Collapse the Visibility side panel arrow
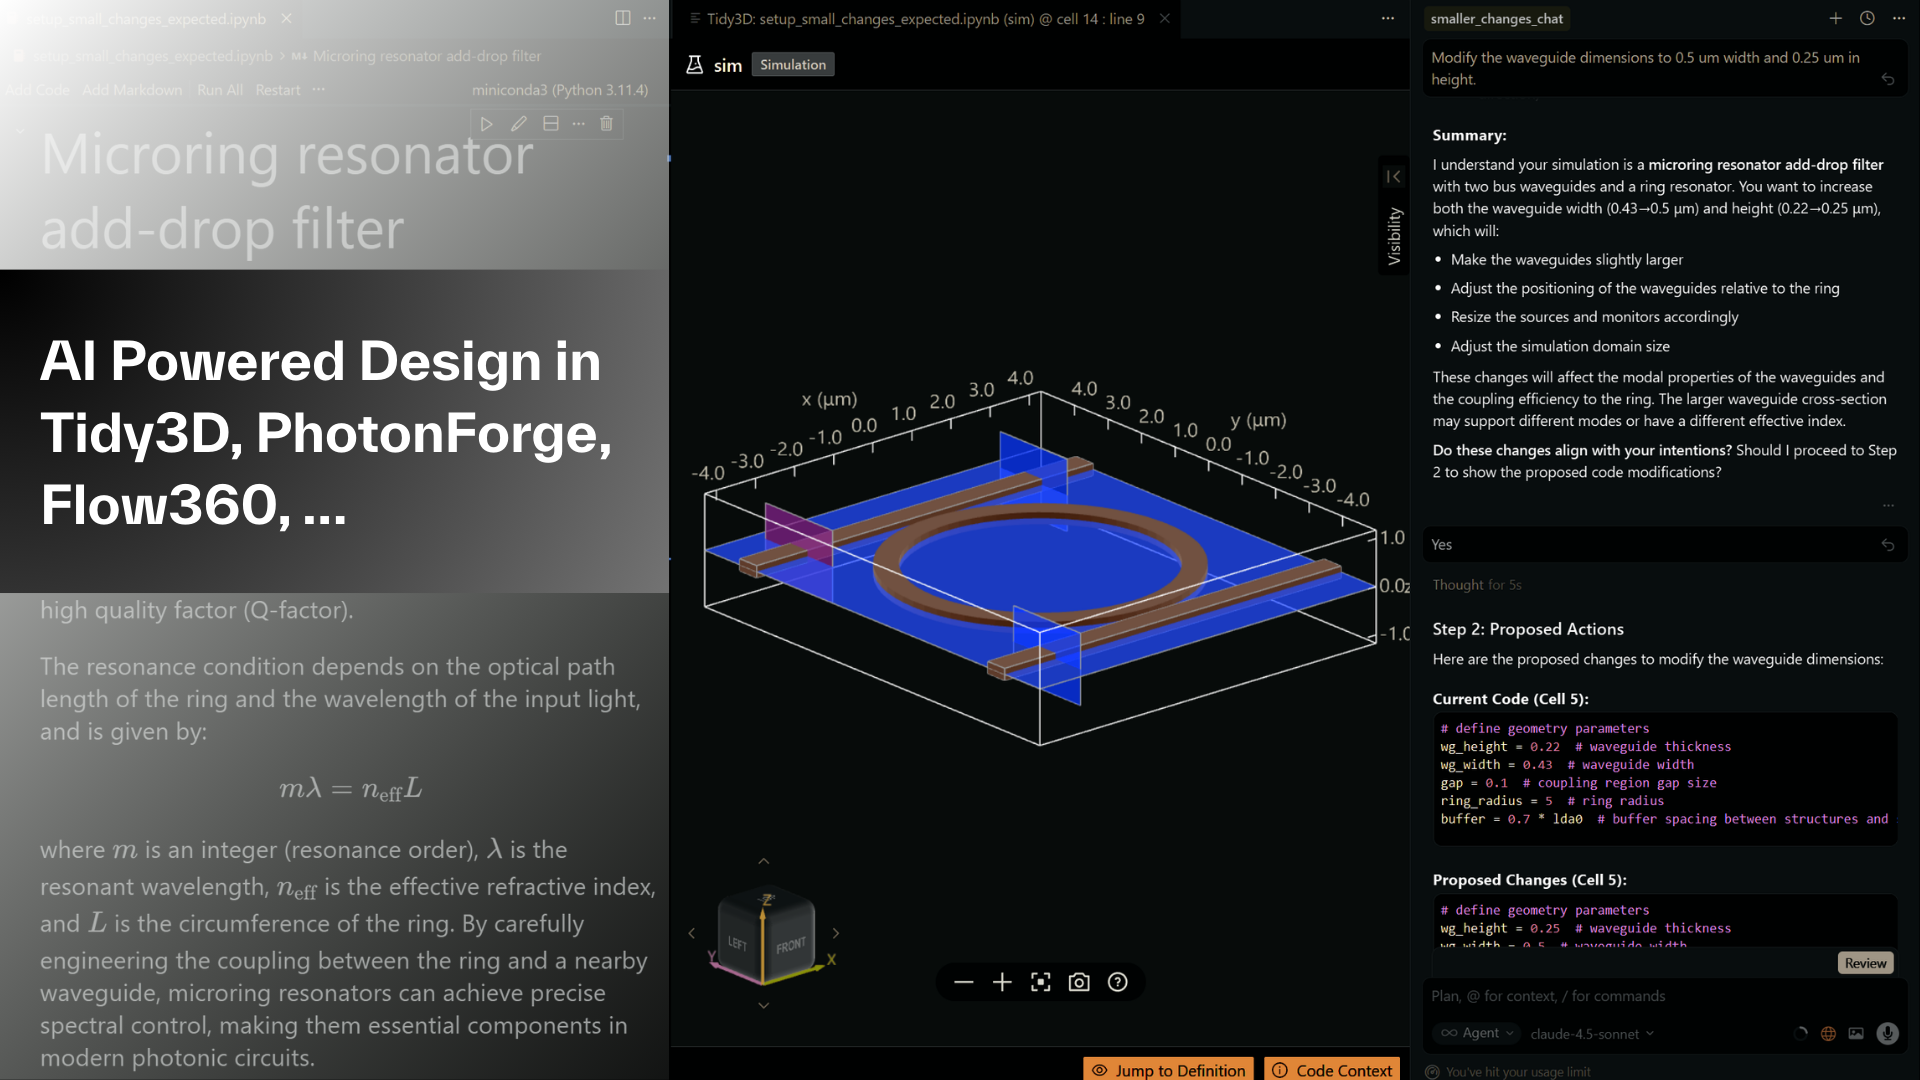This screenshot has width=1920, height=1080. pos(1394,177)
